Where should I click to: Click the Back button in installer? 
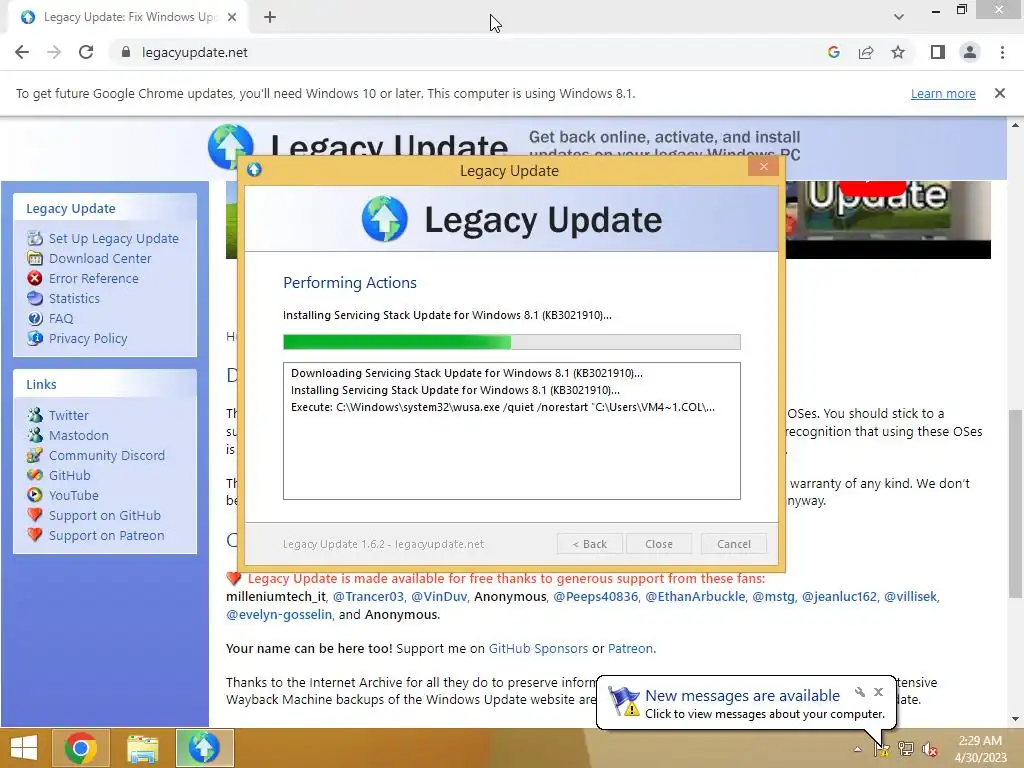[x=589, y=543]
